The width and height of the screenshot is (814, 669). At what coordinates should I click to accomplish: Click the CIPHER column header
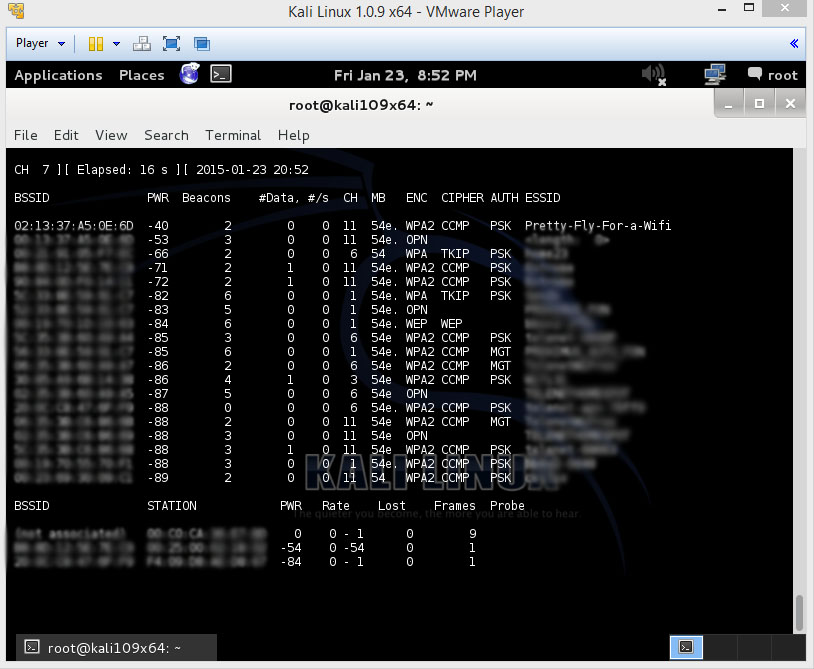pyautogui.click(x=462, y=198)
